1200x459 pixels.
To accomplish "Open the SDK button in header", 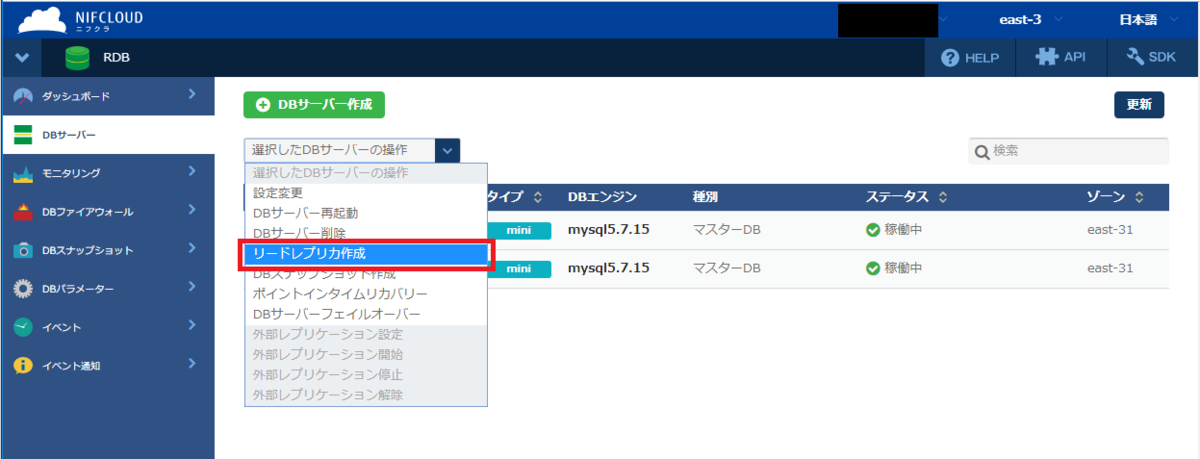I will 1152,58.
